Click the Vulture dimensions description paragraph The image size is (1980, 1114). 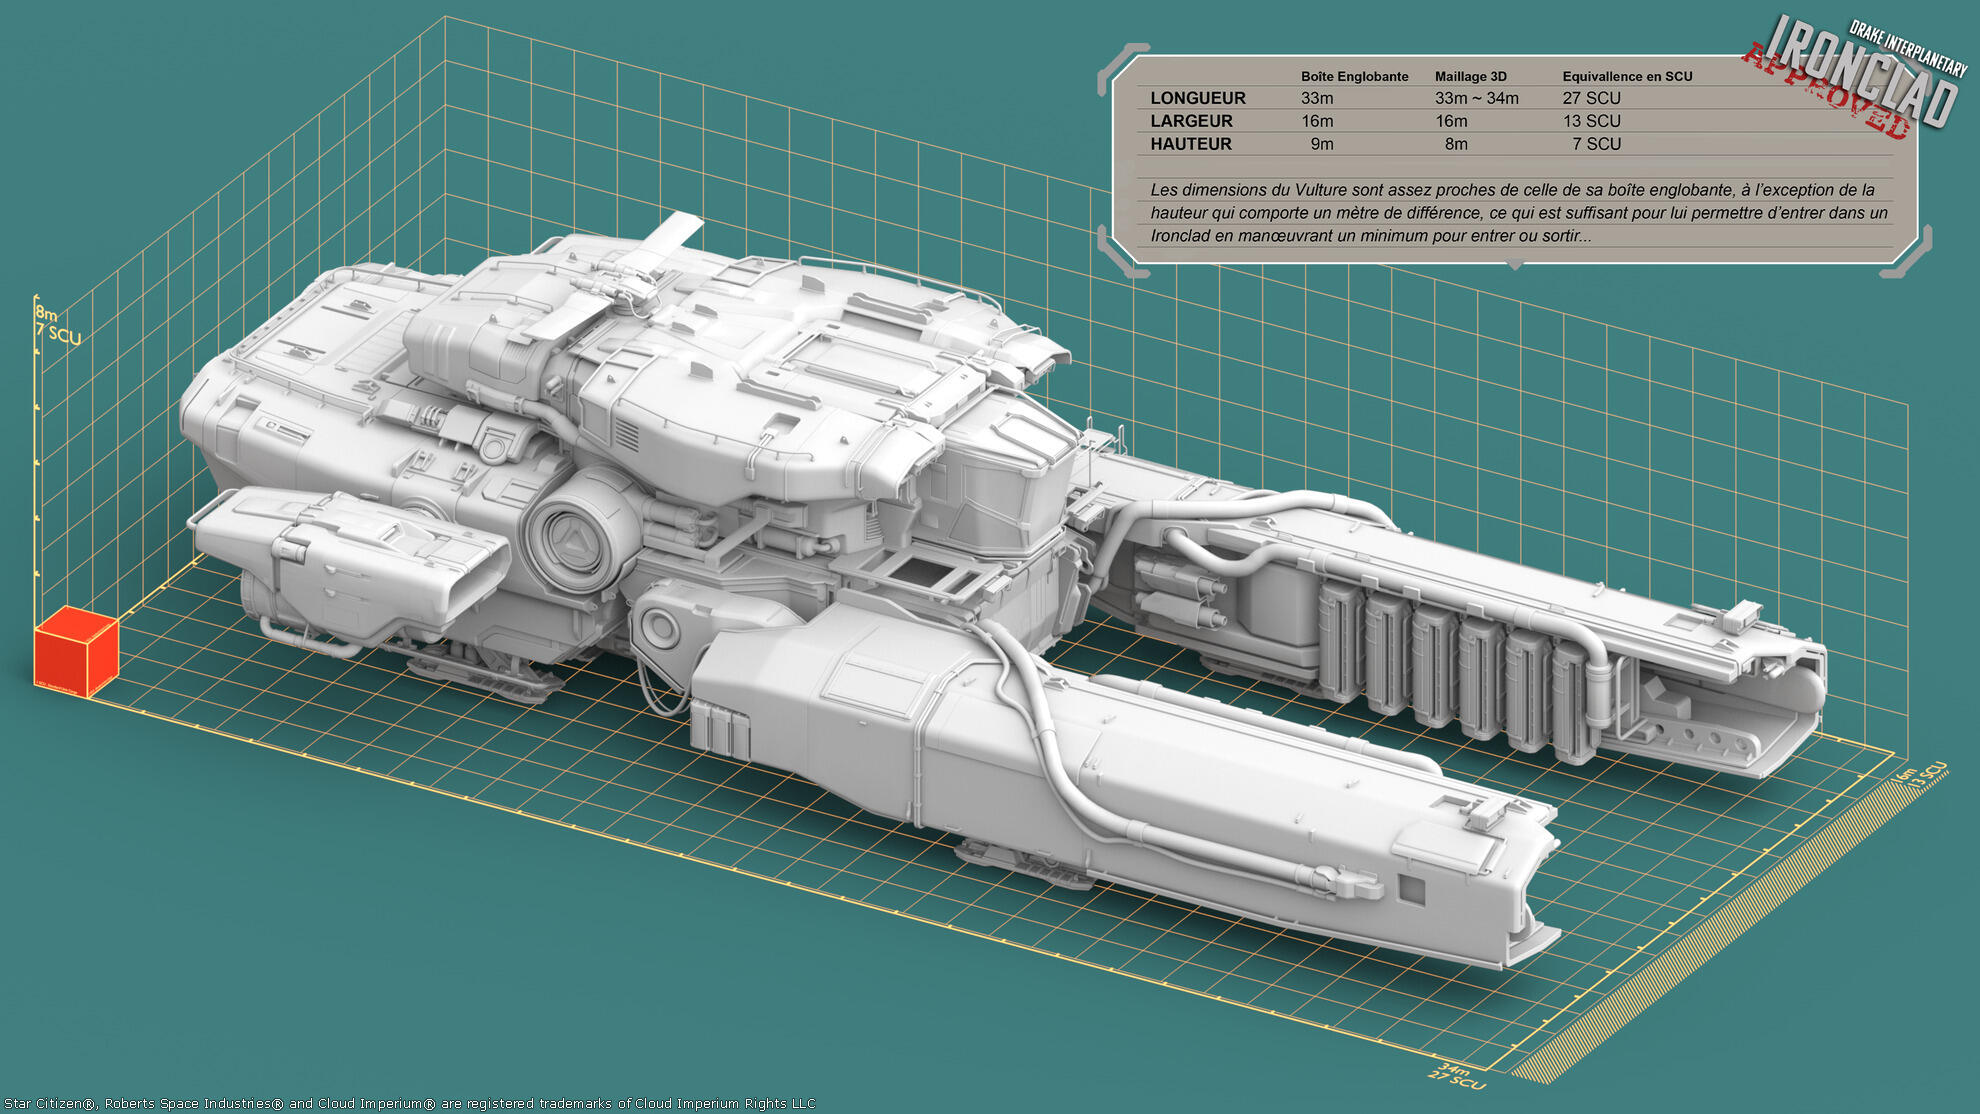[1518, 213]
